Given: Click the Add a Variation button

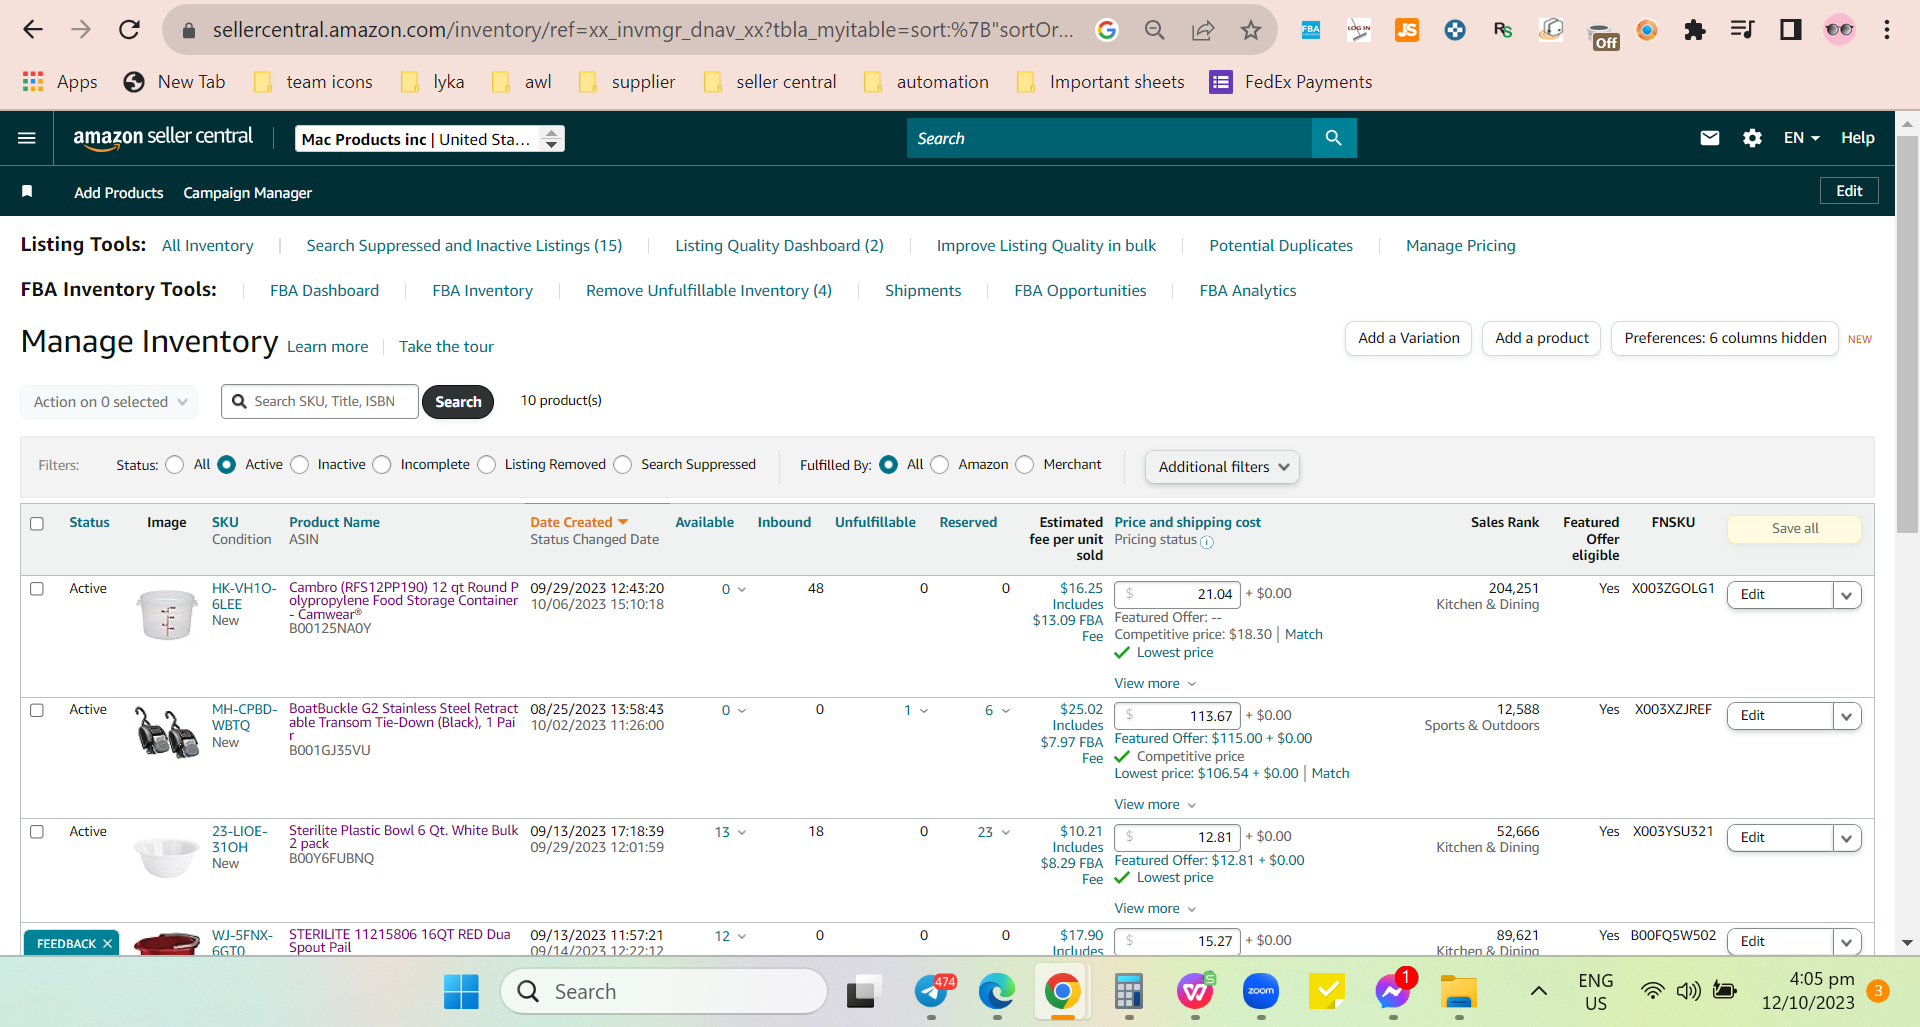Looking at the screenshot, I should pos(1409,339).
